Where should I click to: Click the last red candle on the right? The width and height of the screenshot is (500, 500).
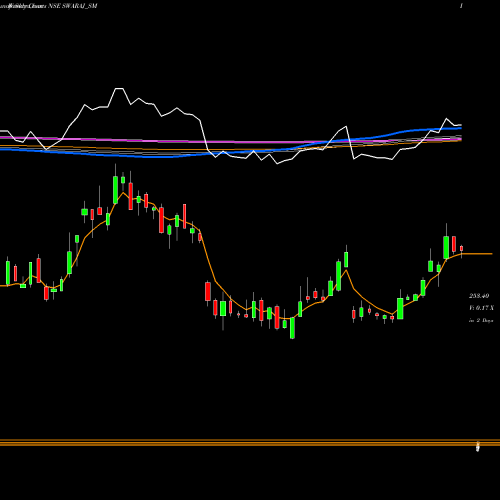click(x=462, y=248)
